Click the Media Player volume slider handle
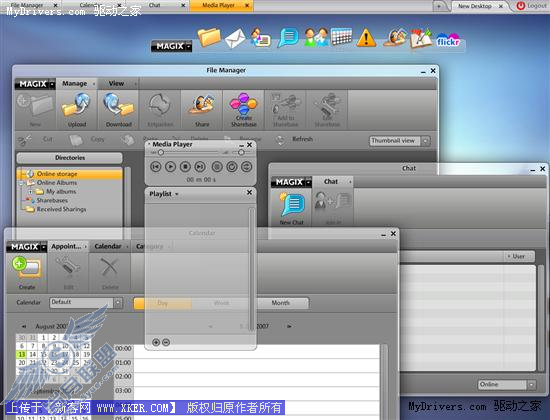This screenshot has height=420, width=550. click(241, 153)
